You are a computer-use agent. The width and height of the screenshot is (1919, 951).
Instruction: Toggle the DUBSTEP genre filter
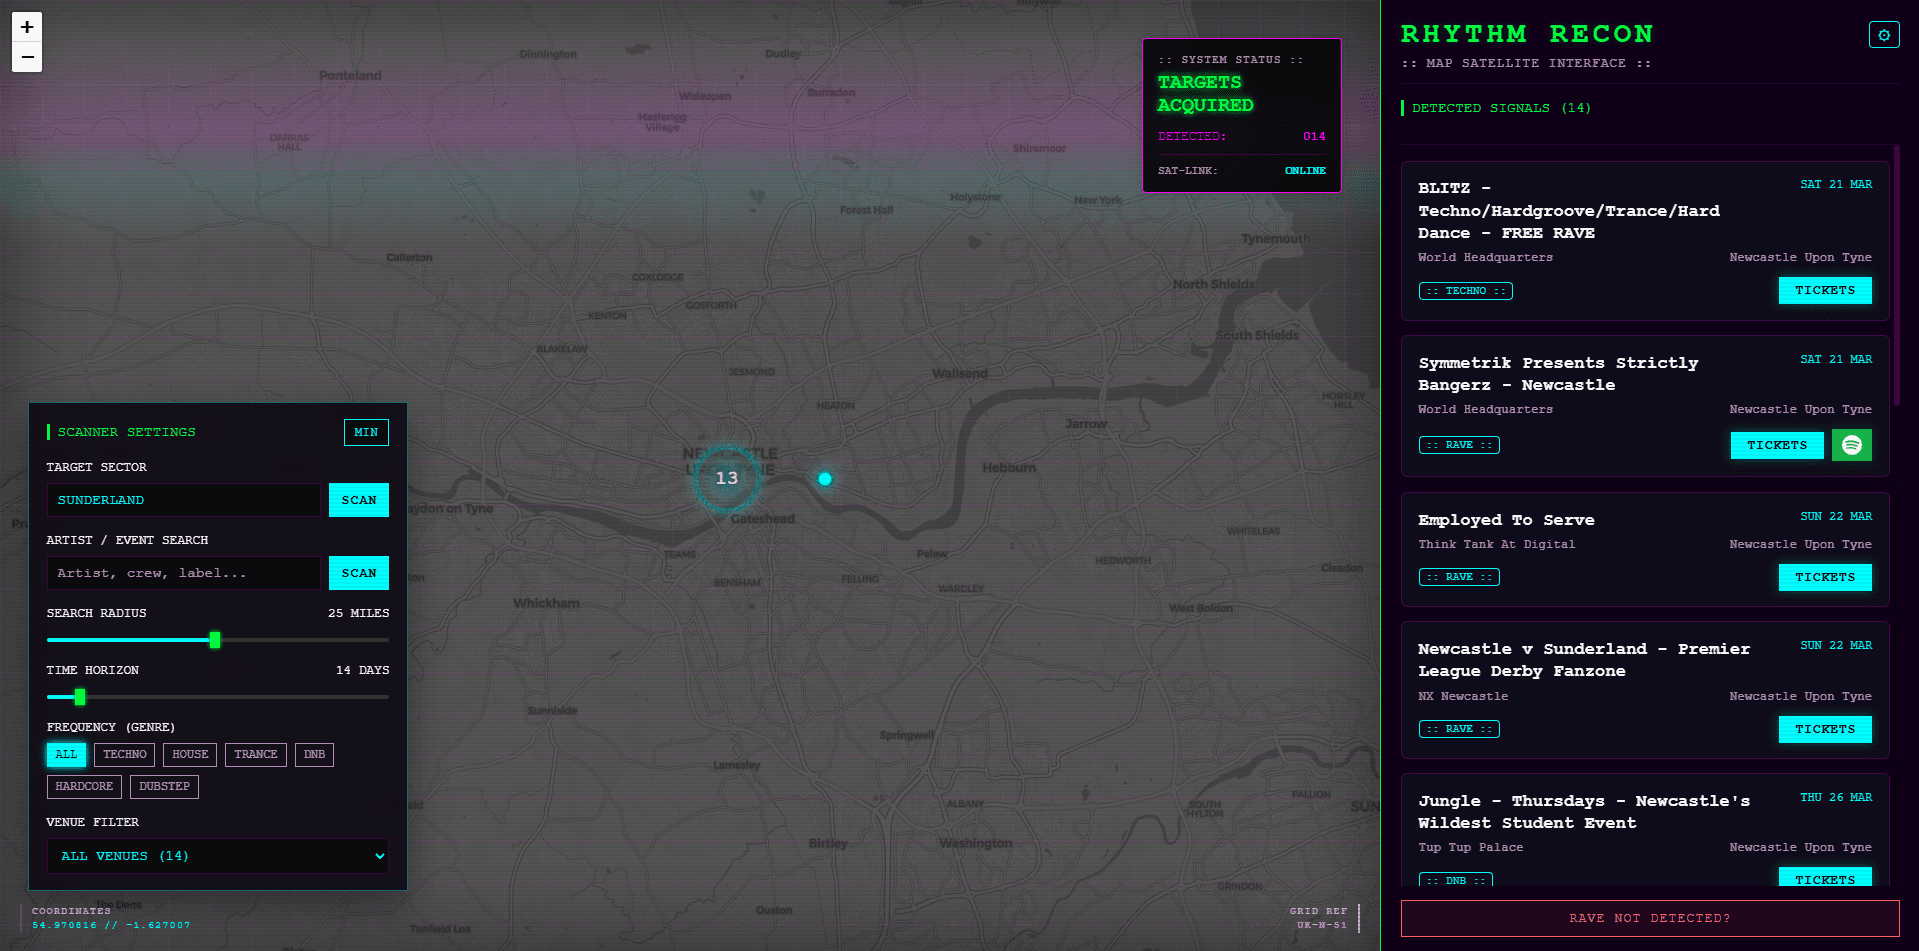(x=164, y=787)
